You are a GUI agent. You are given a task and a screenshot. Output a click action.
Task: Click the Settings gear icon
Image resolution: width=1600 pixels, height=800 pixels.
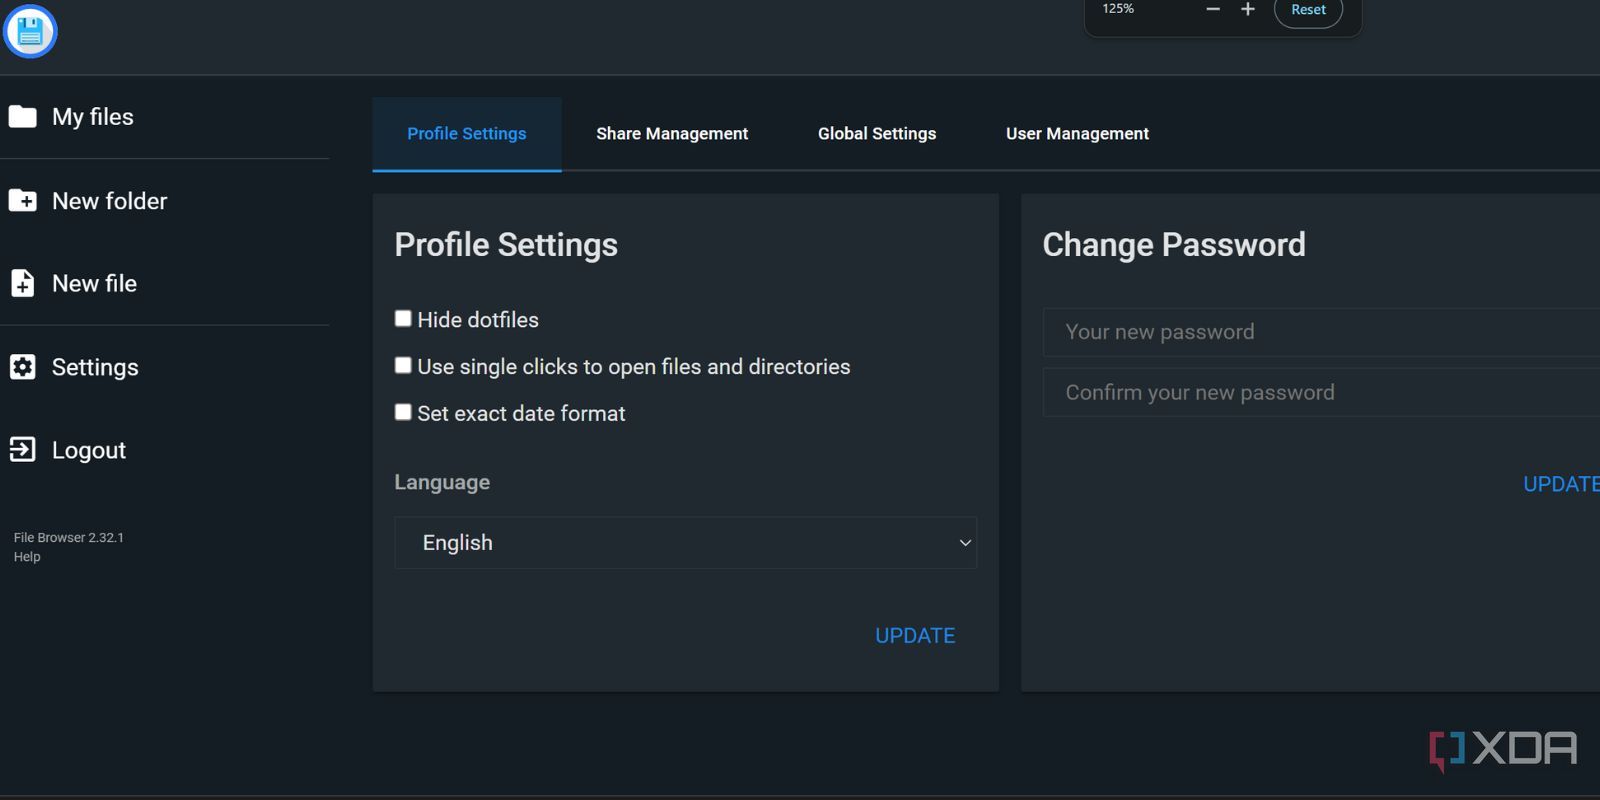click(22, 367)
